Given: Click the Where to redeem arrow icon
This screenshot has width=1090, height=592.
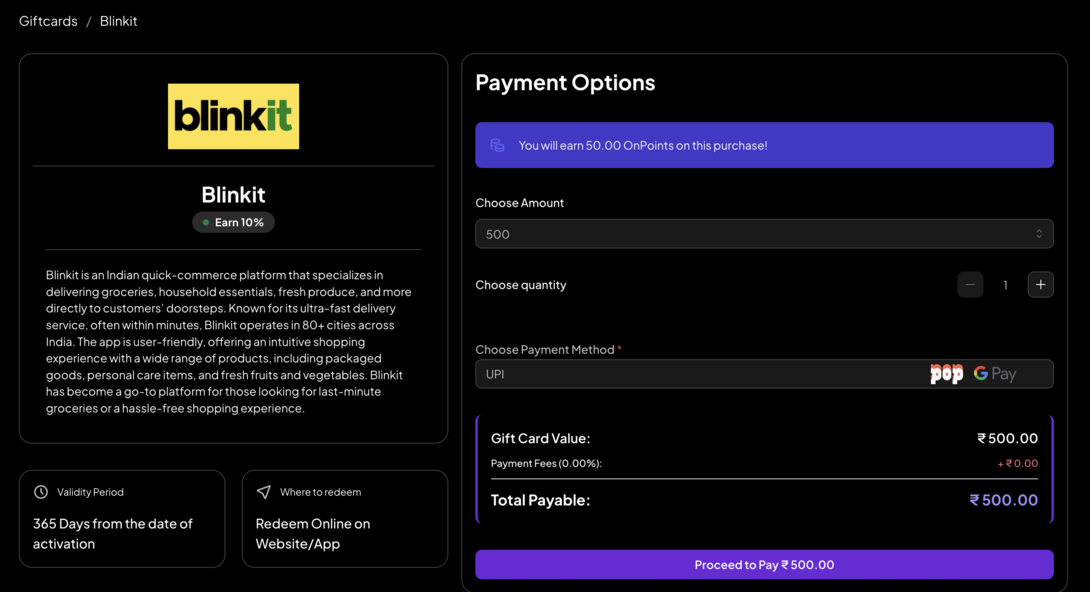Looking at the screenshot, I should pos(263,492).
